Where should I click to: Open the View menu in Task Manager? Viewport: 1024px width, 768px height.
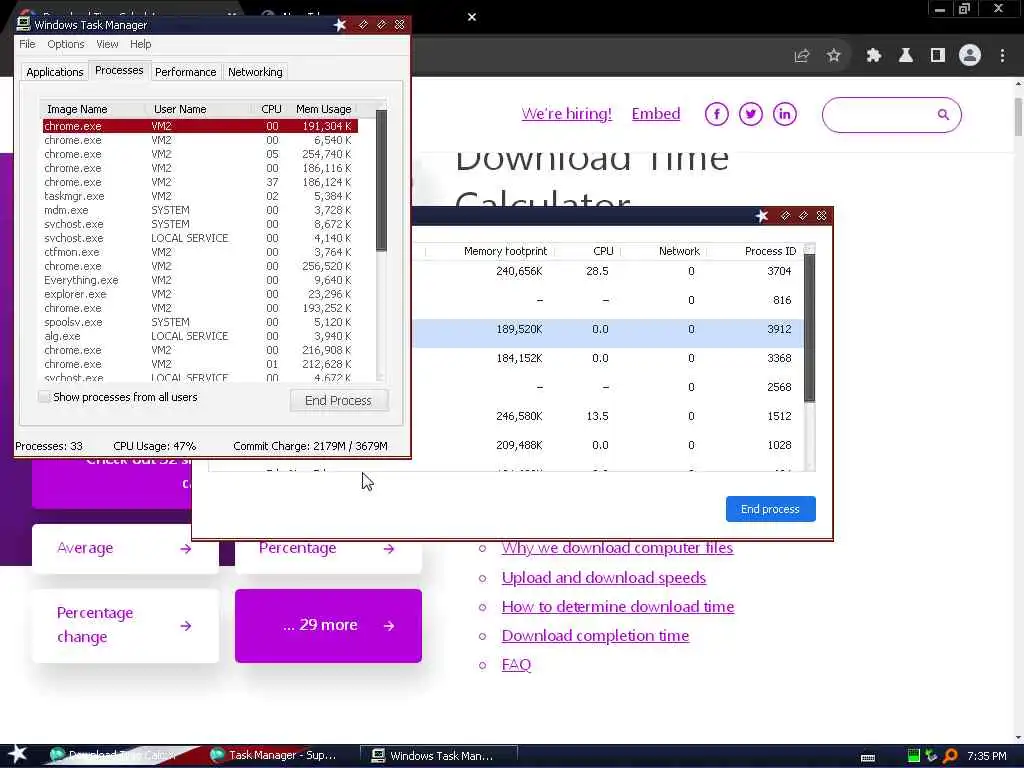click(x=107, y=44)
